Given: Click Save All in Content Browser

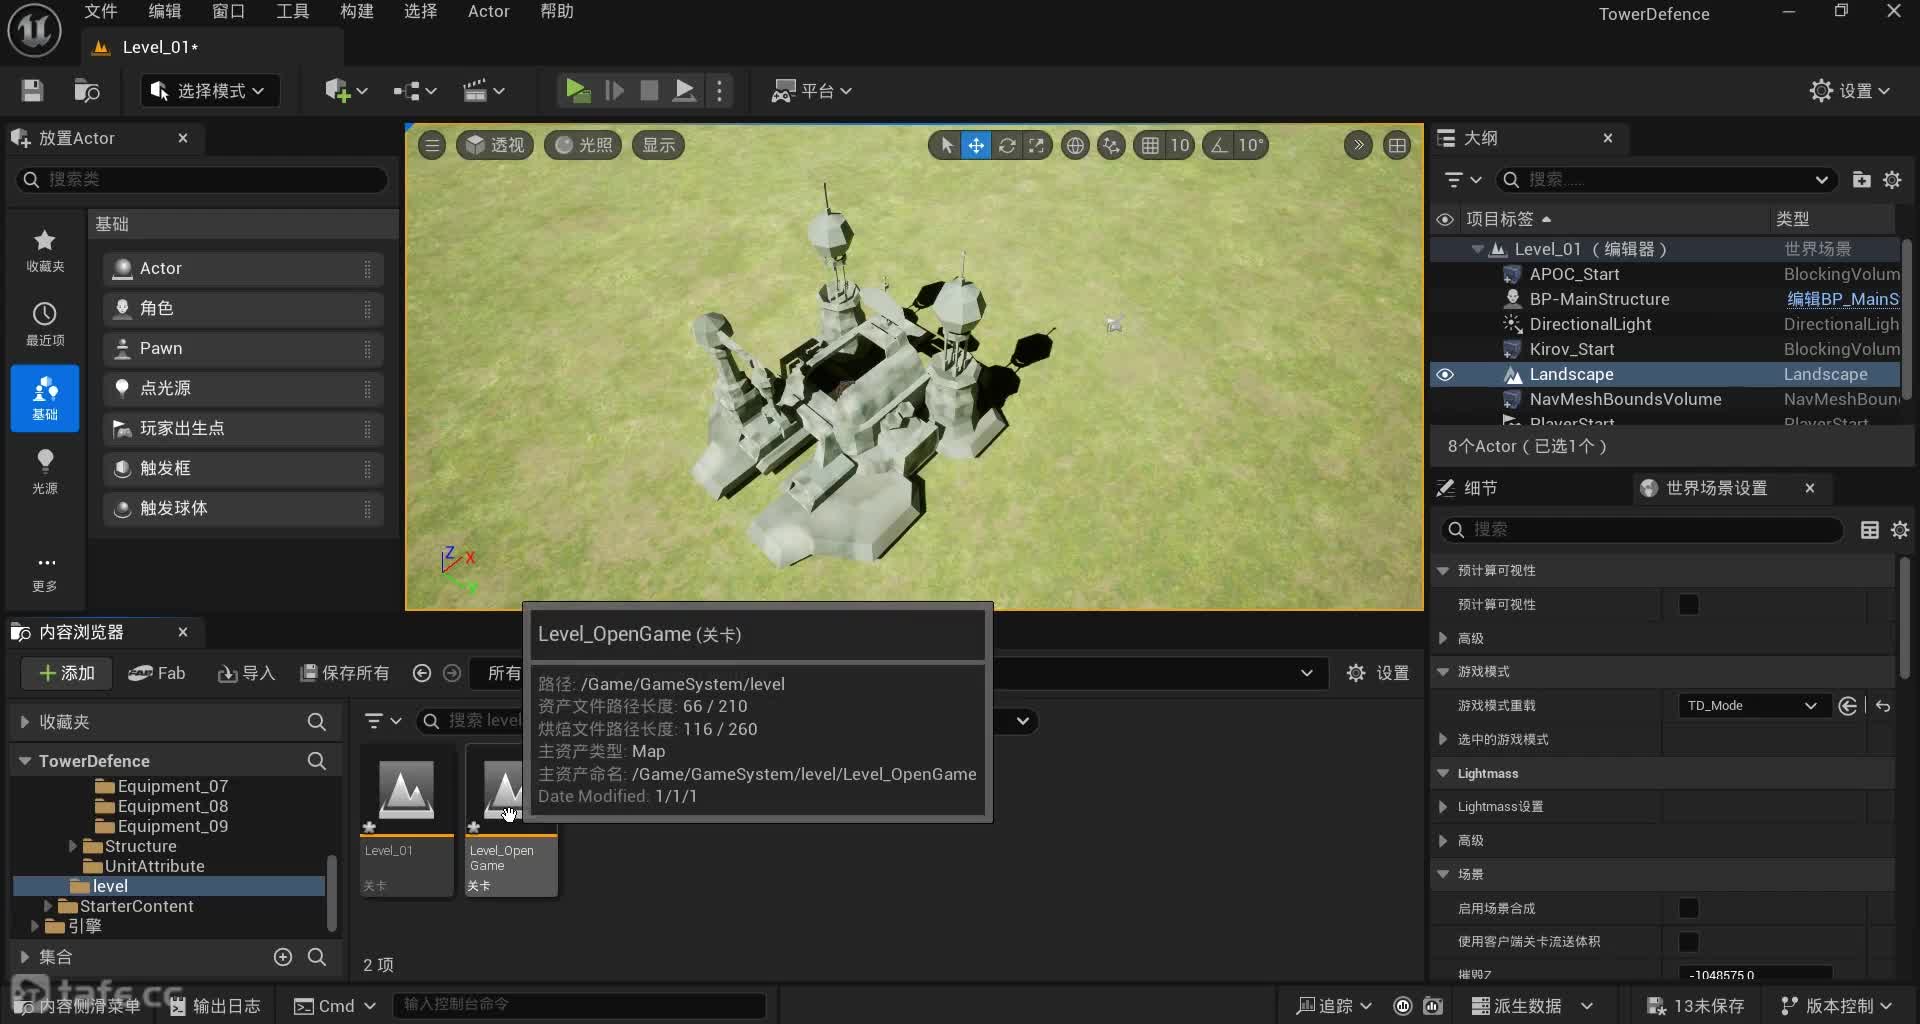Looking at the screenshot, I should point(345,673).
